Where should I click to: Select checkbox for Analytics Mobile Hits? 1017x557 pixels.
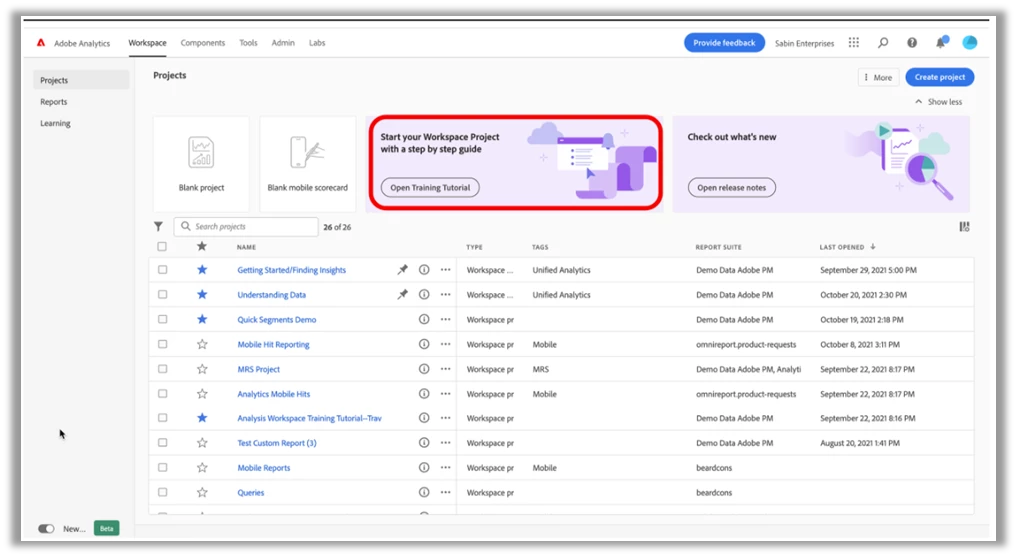pyautogui.click(x=163, y=394)
